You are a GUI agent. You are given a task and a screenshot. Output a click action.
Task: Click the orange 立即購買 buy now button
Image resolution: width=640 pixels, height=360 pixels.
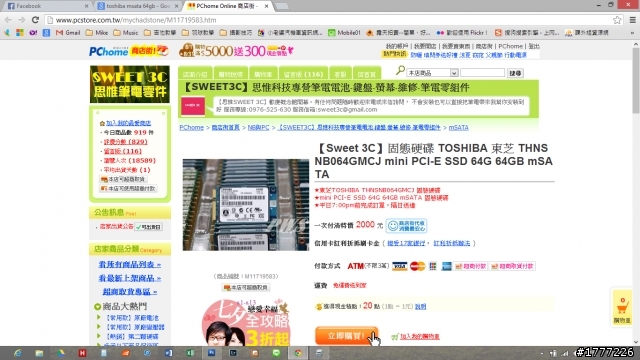point(346,336)
